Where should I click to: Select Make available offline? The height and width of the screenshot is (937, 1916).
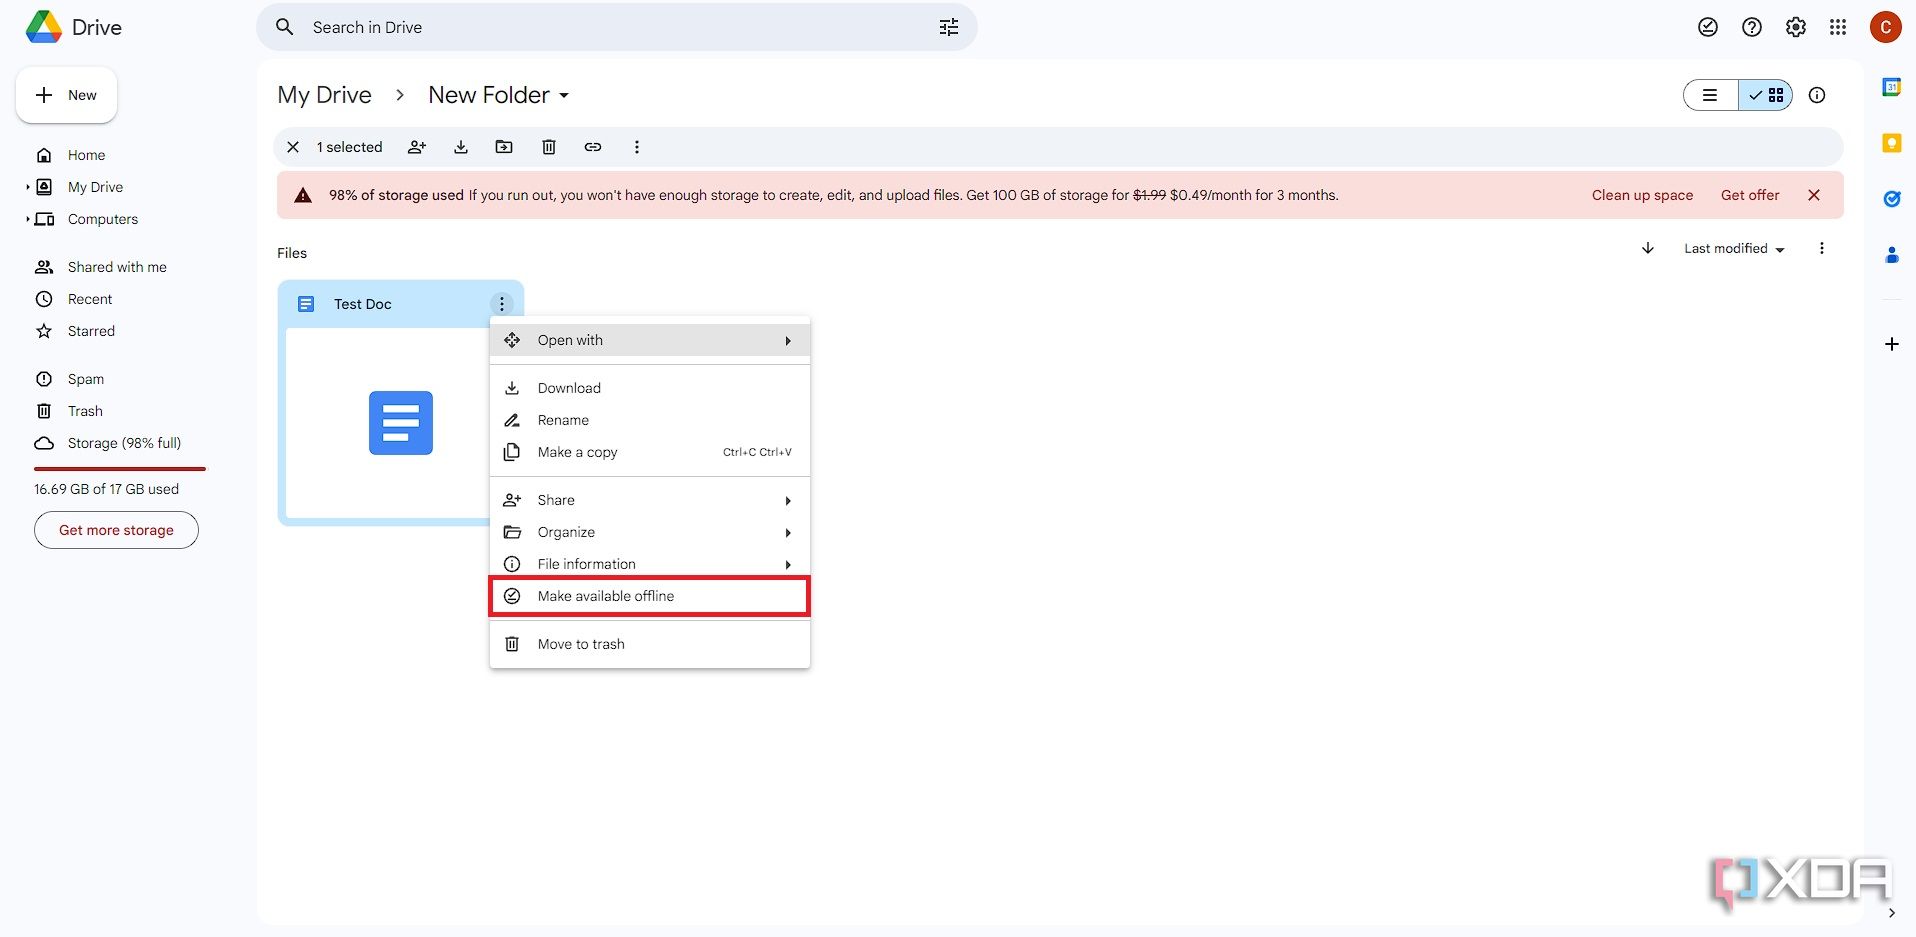(x=650, y=596)
